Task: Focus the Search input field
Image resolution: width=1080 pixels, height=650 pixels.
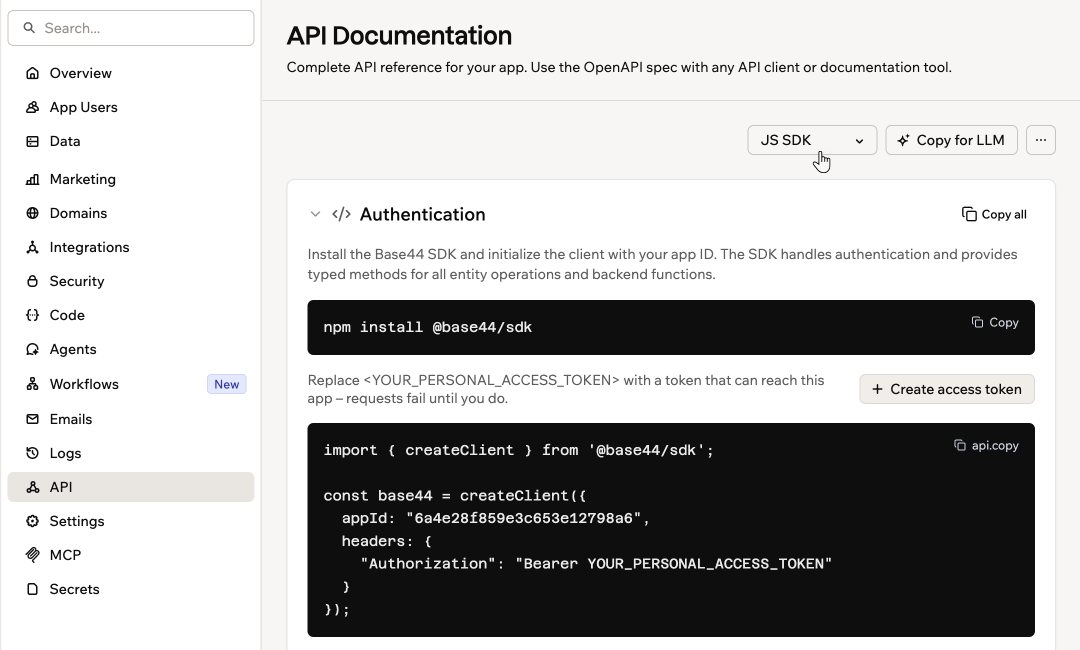Action: tap(131, 28)
